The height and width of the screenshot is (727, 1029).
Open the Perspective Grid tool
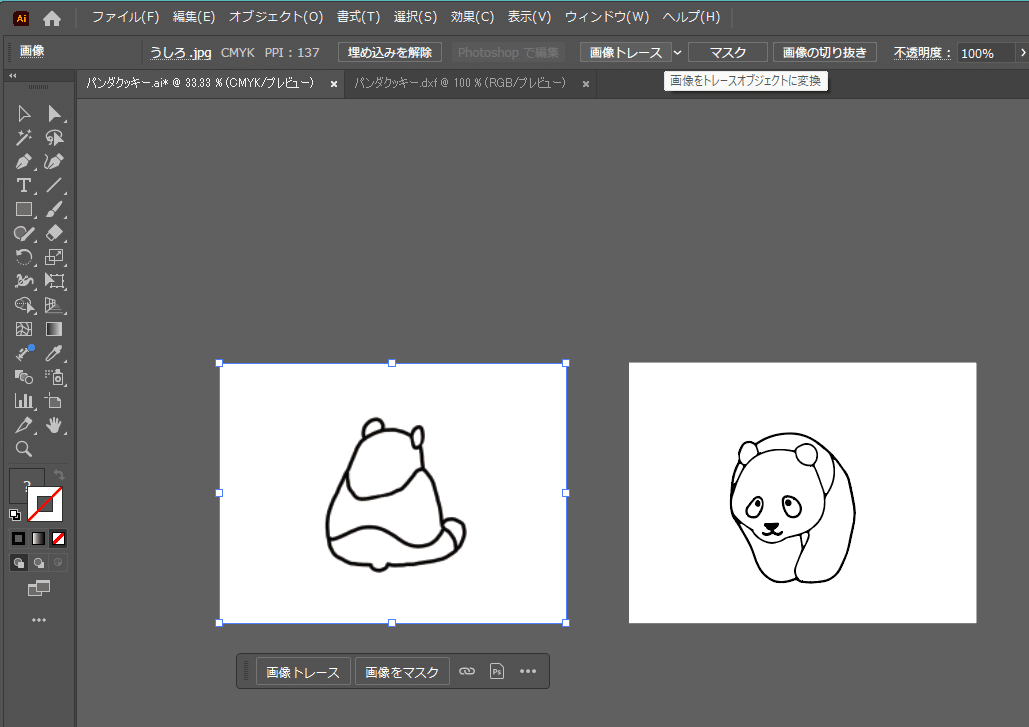(54, 305)
